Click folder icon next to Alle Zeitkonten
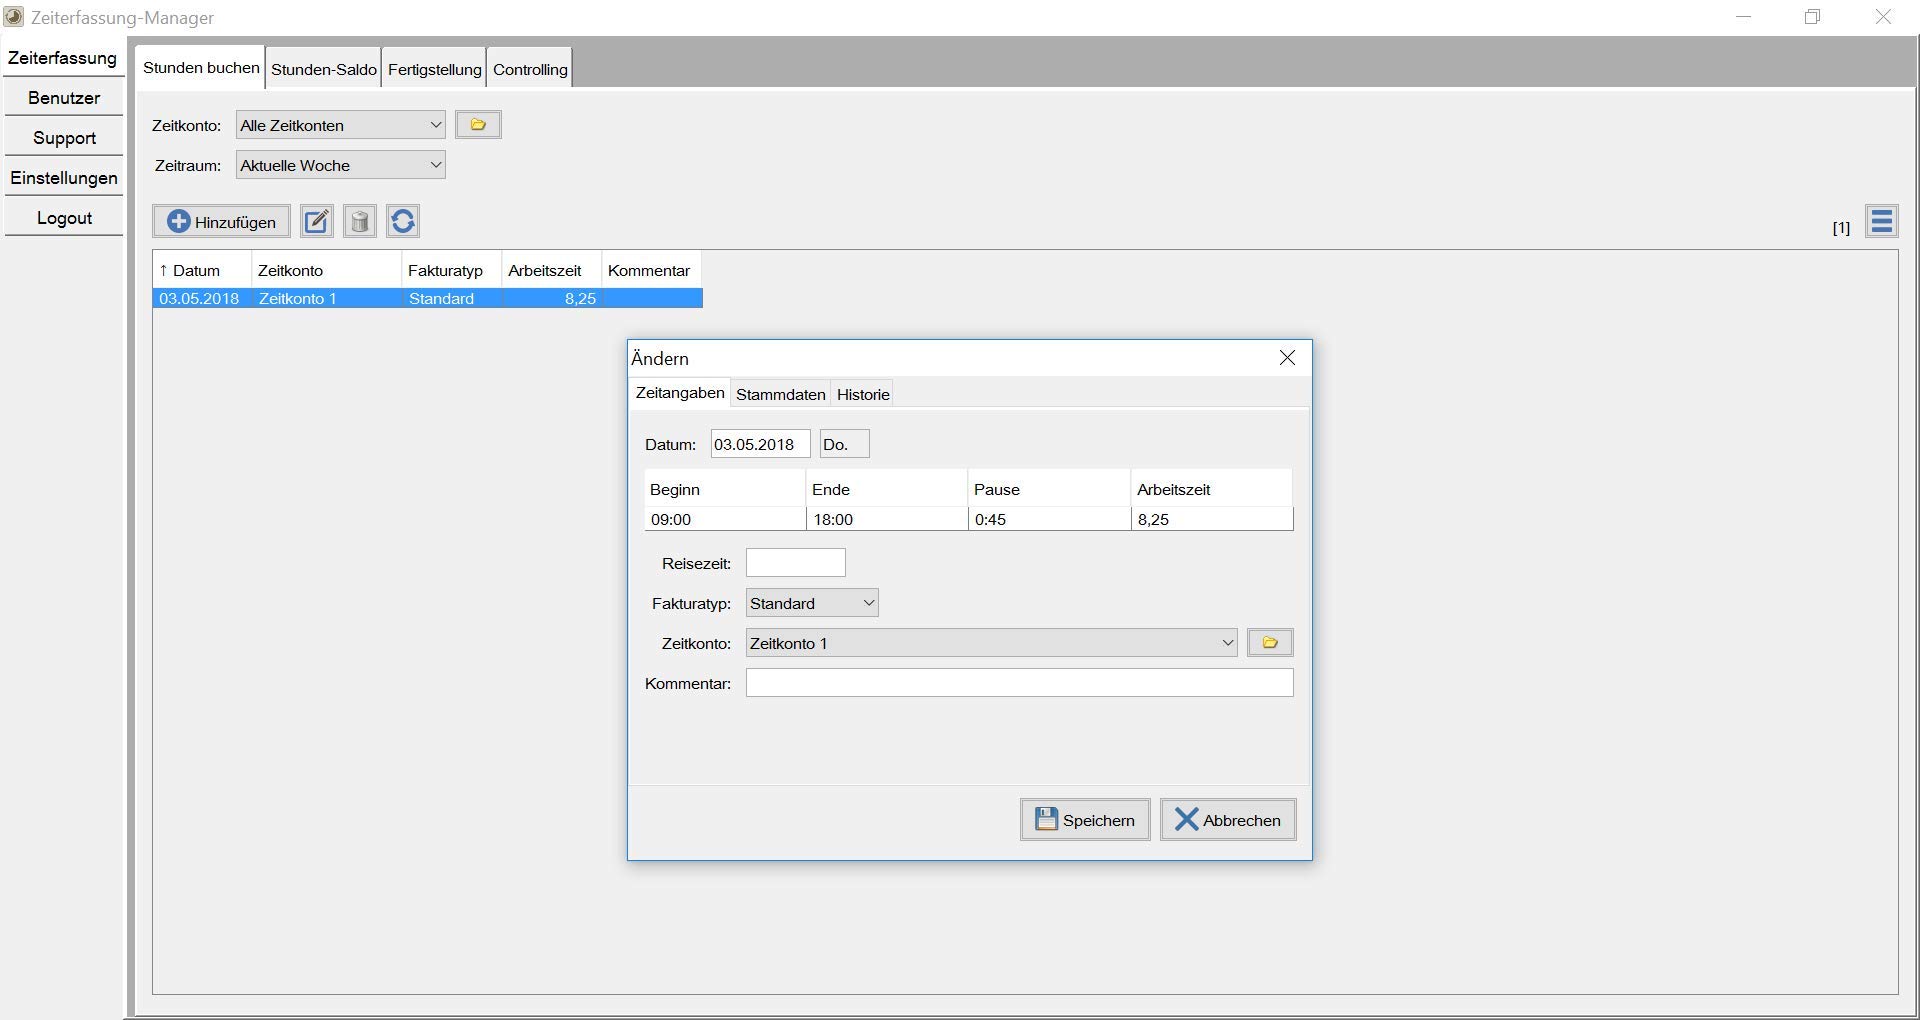1920x1020 pixels. (478, 125)
